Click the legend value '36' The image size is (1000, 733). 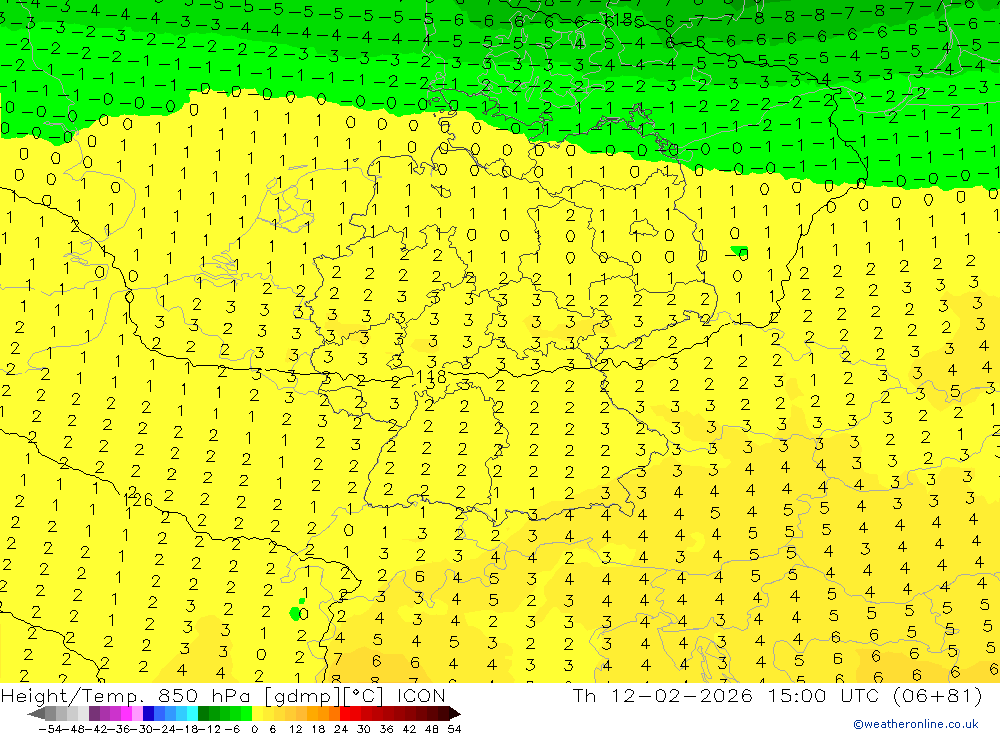[x=386, y=729]
